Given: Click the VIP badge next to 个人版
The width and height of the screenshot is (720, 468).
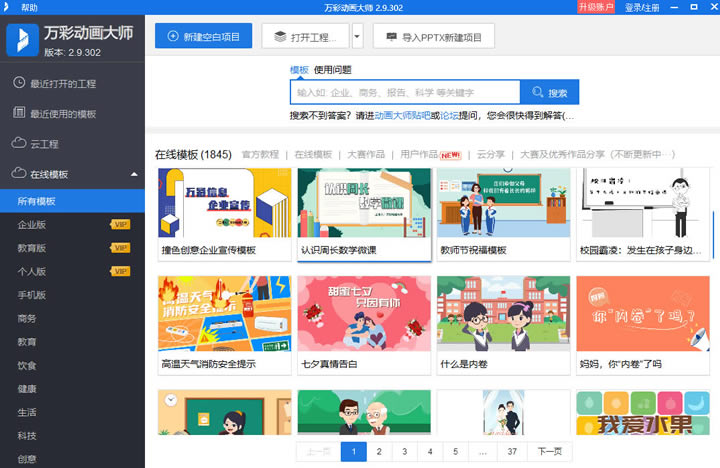Looking at the screenshot, I should [120, 271].
